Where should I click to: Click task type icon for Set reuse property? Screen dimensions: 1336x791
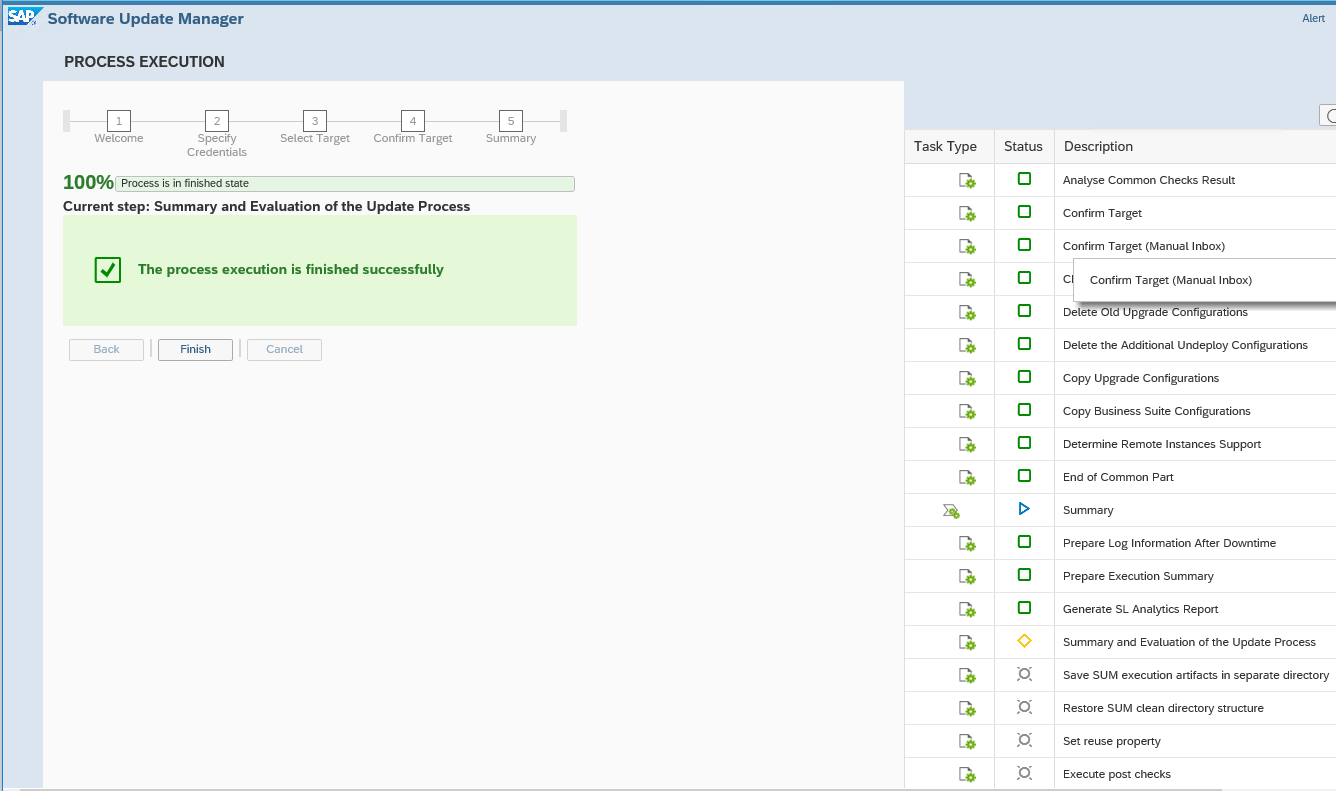click(x=967, y=742)
